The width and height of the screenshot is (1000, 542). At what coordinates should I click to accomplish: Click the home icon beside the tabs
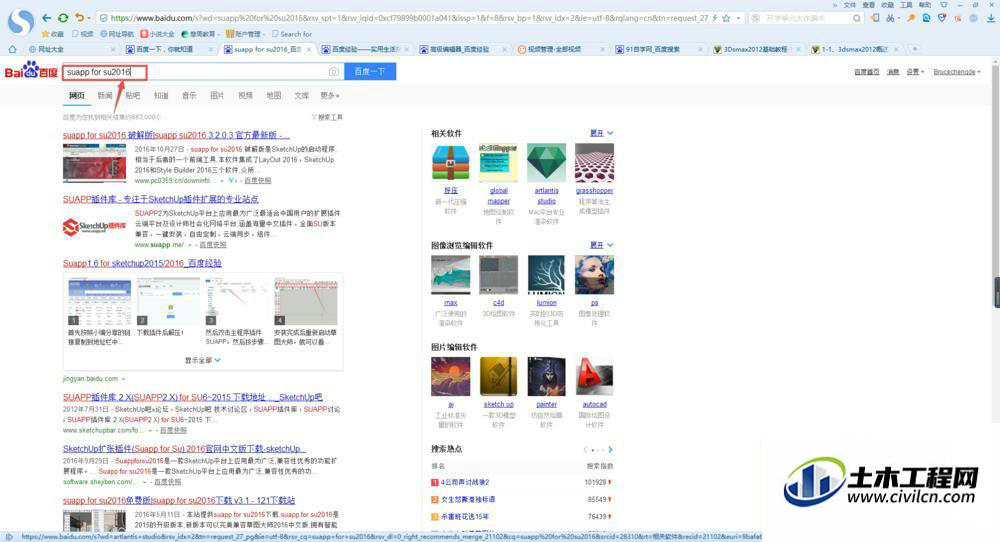(x=12, y=49)
